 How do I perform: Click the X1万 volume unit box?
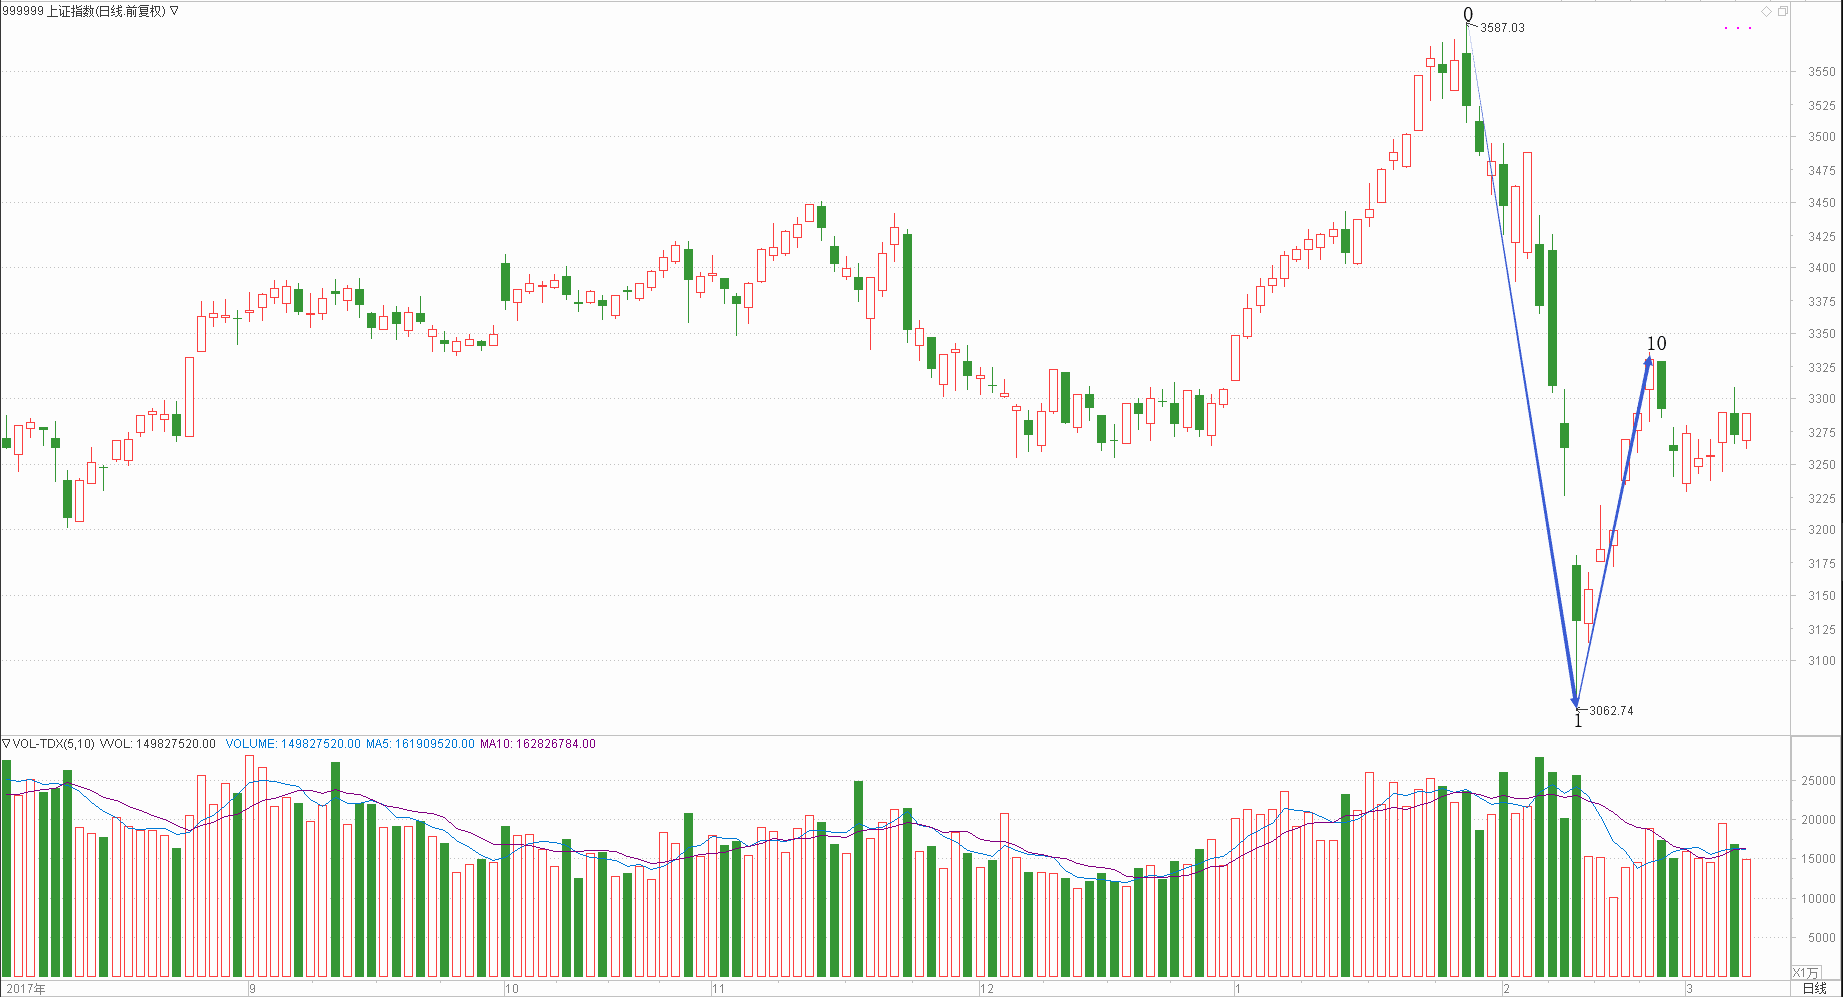1805,973
